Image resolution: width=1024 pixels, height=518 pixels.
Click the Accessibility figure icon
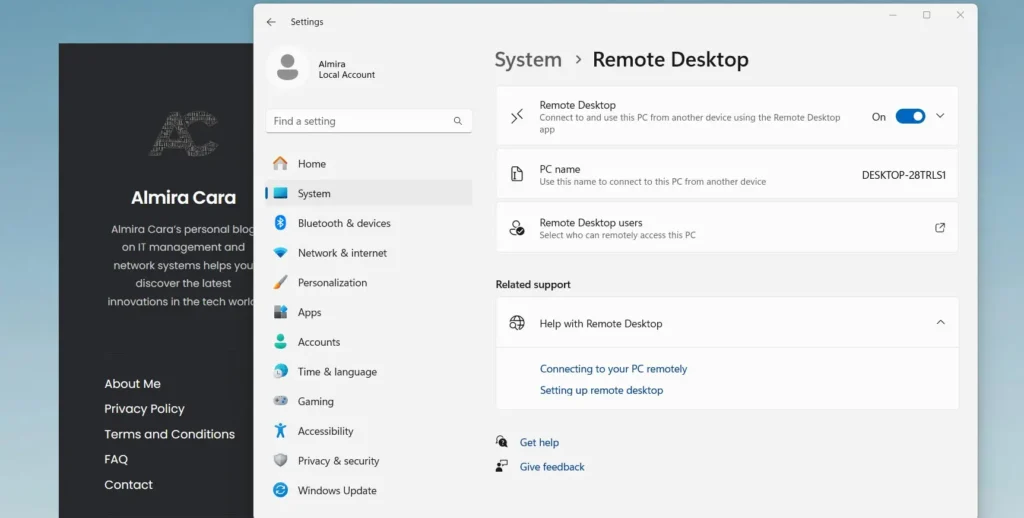280,430
